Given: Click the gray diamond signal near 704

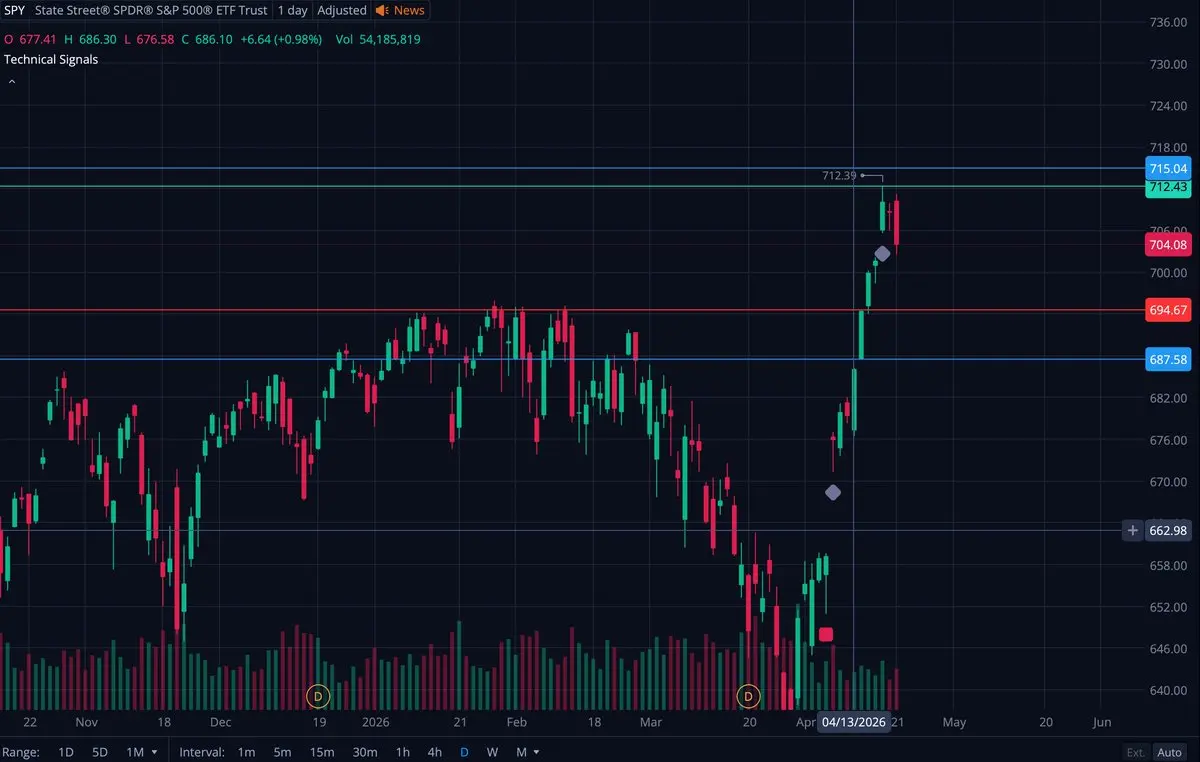Looking at the screenshot, I should click(882, 254).
